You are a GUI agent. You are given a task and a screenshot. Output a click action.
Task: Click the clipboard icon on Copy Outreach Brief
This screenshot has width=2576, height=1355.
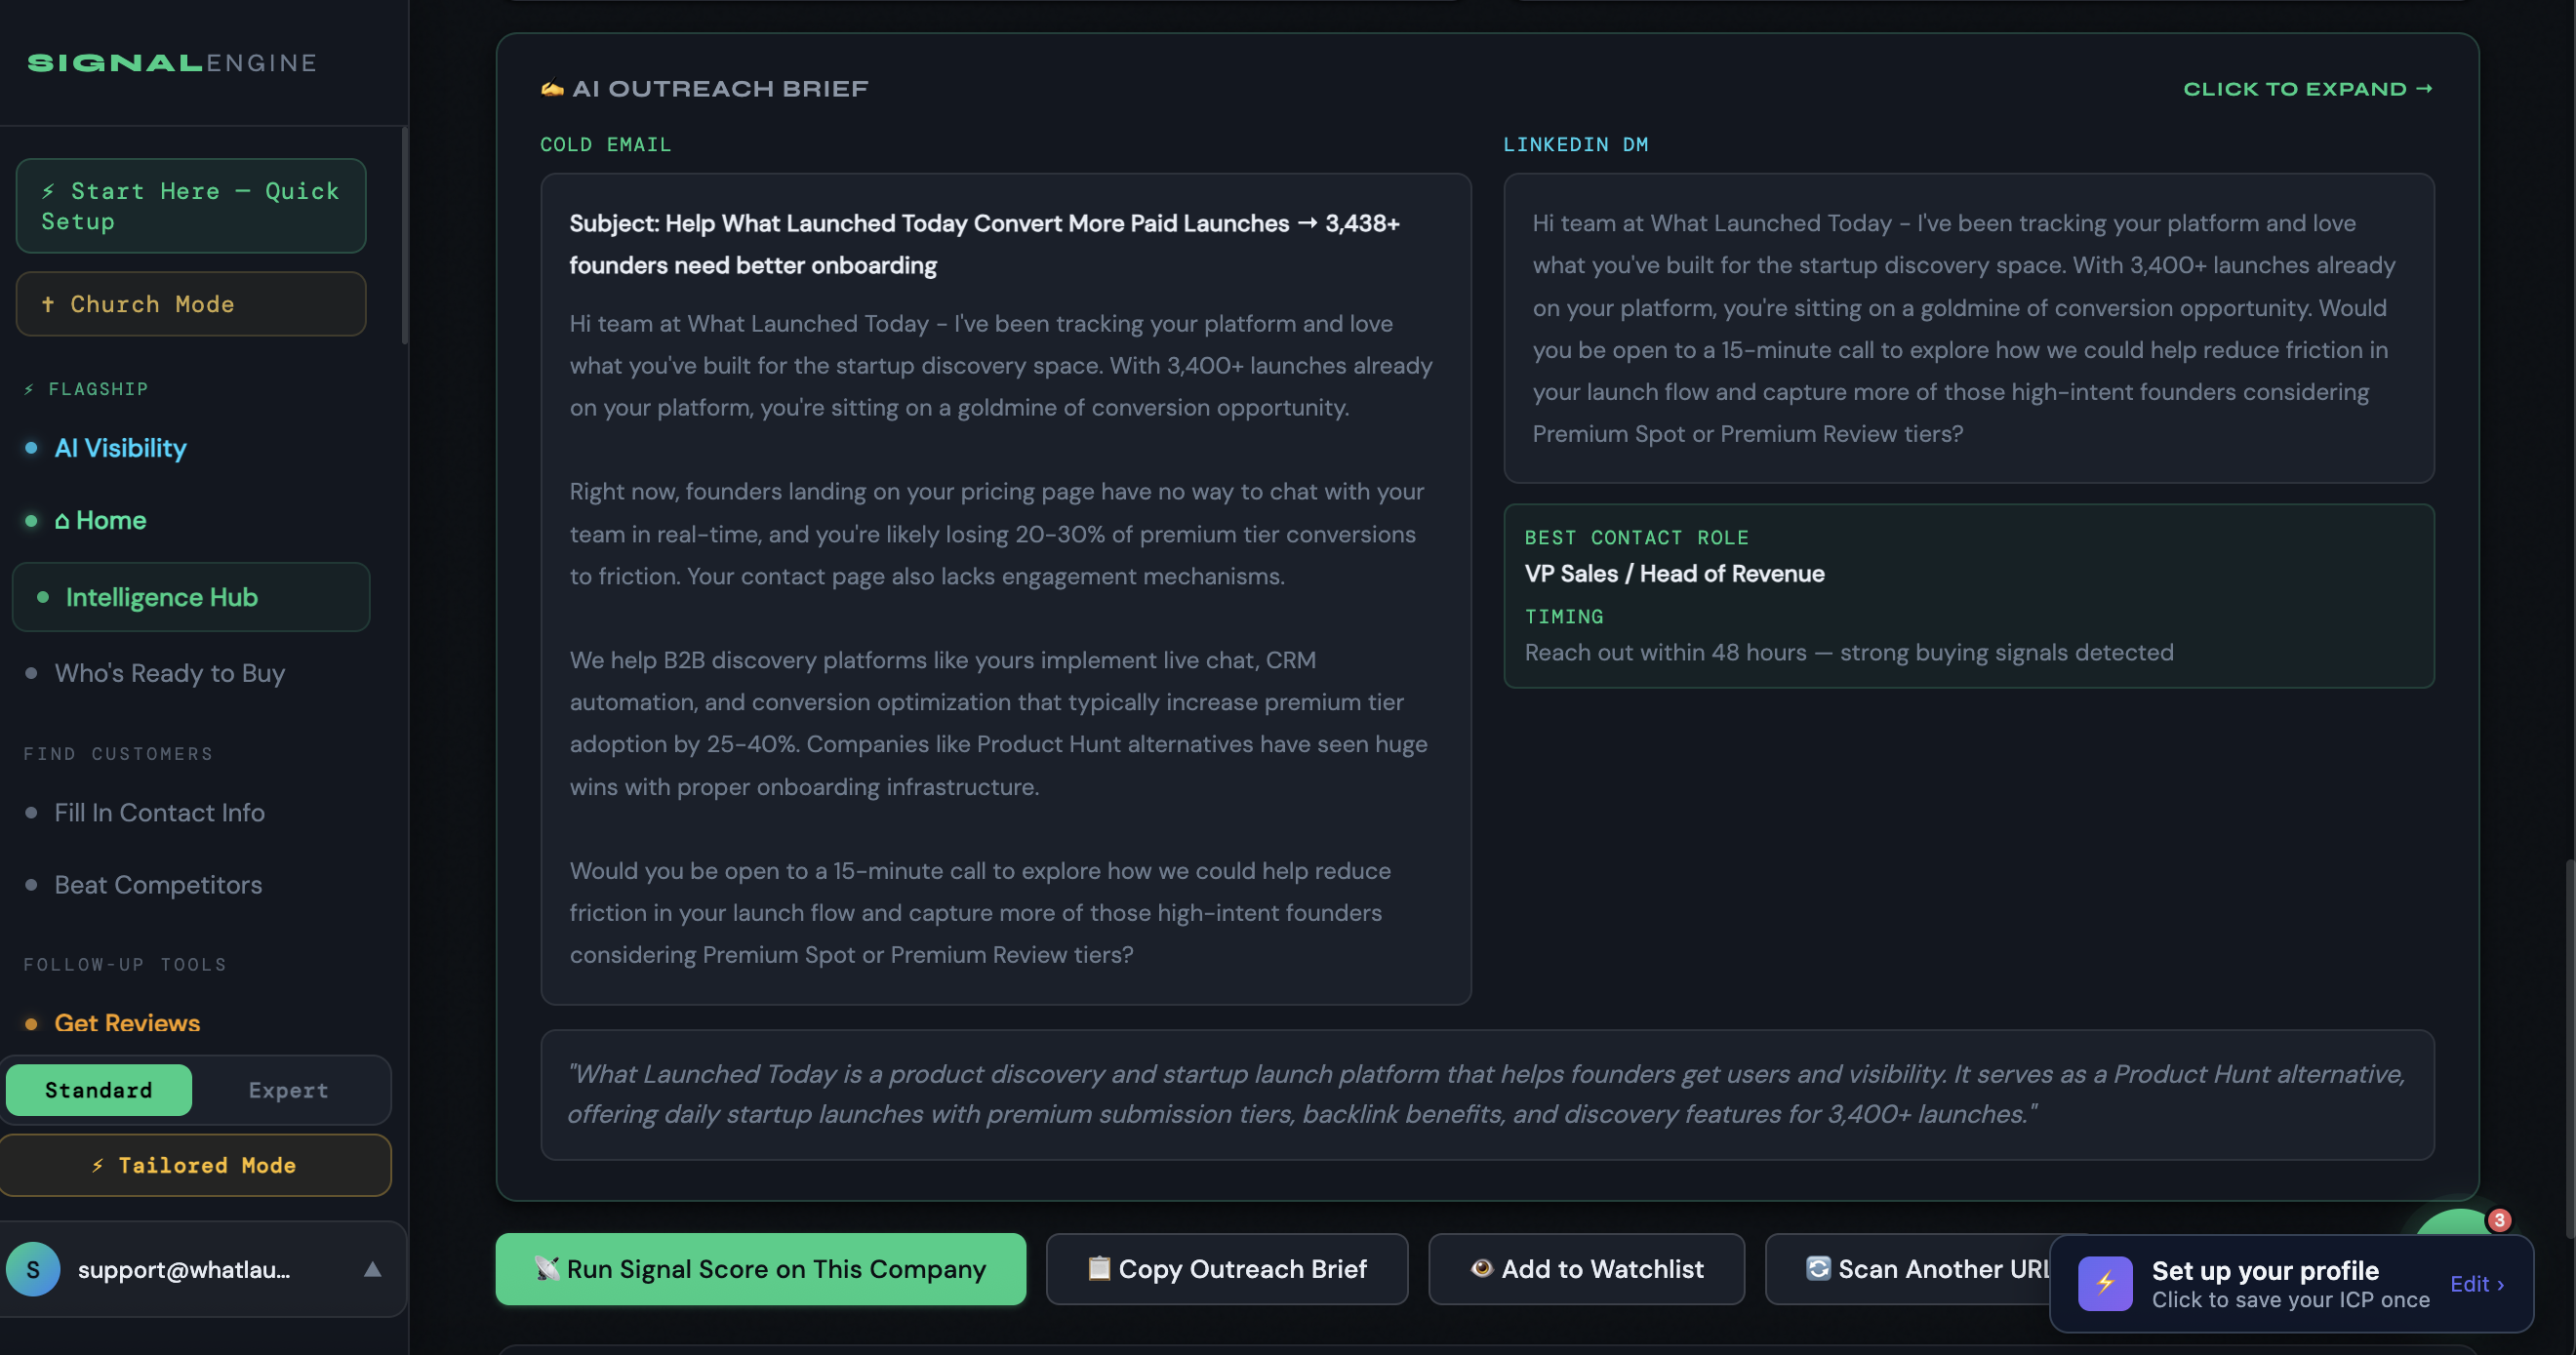[x=1098, y=1268]
